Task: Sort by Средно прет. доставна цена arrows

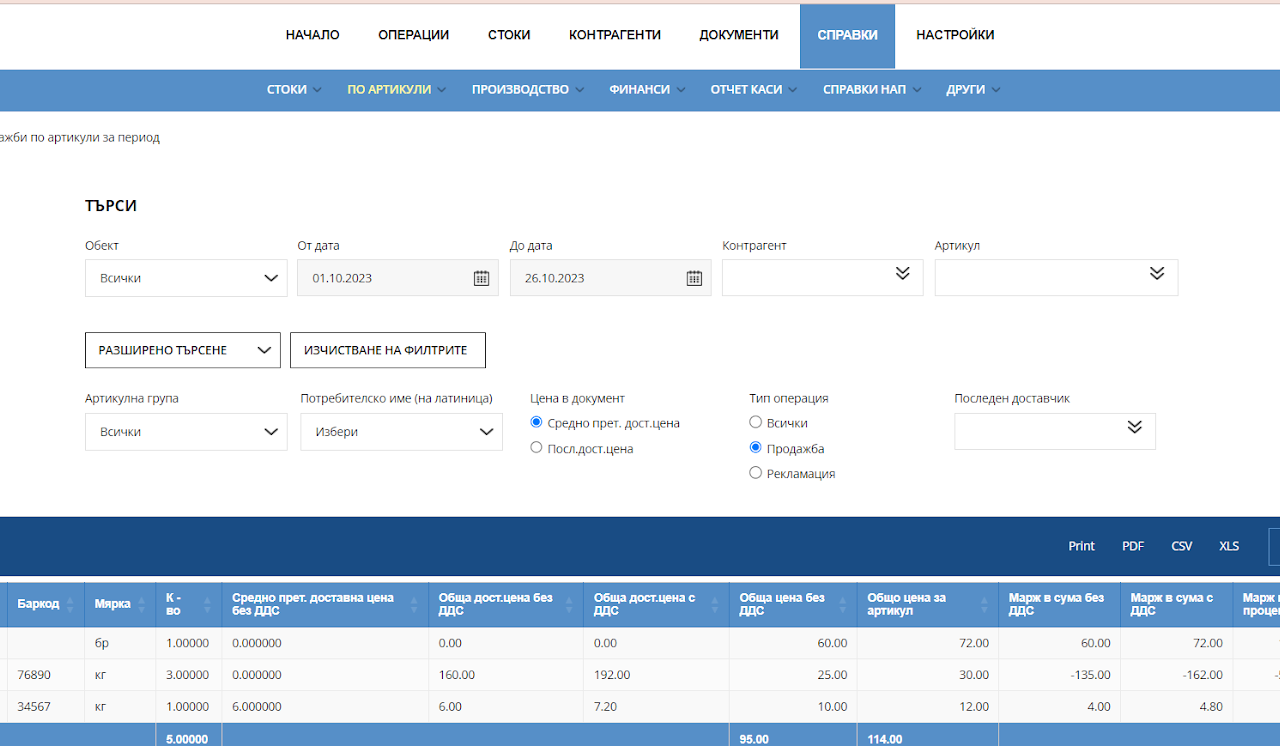Action: (x=416, y=604)
